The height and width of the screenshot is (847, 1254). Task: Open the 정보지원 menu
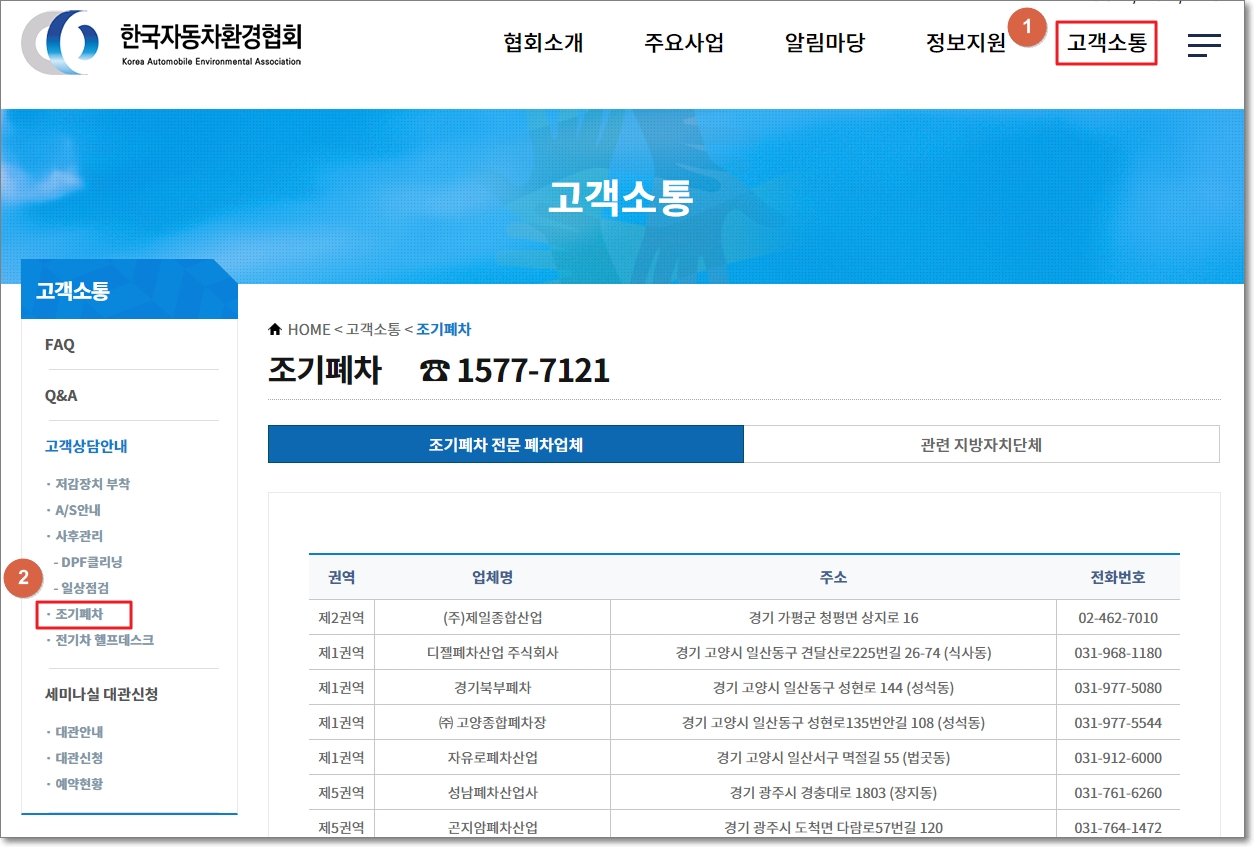point(966,43)
